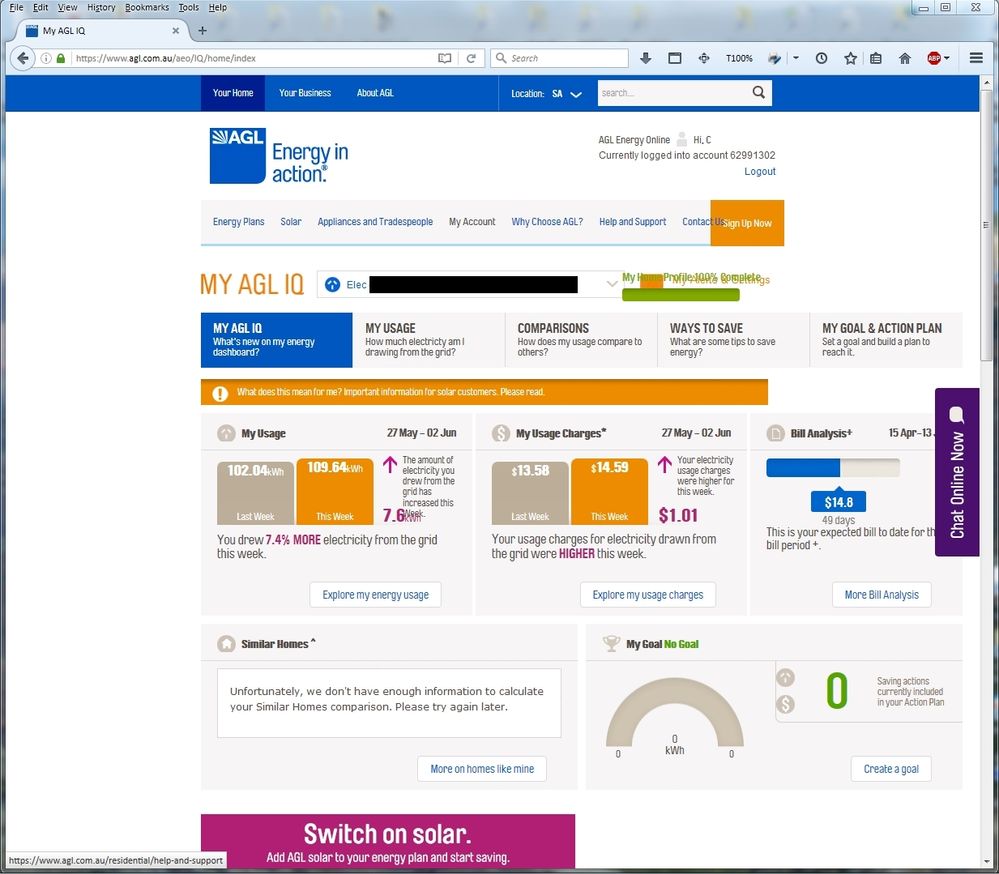Click Explore my energy usage button
Screen dimensions: 999x874
[x=375, y=595]
